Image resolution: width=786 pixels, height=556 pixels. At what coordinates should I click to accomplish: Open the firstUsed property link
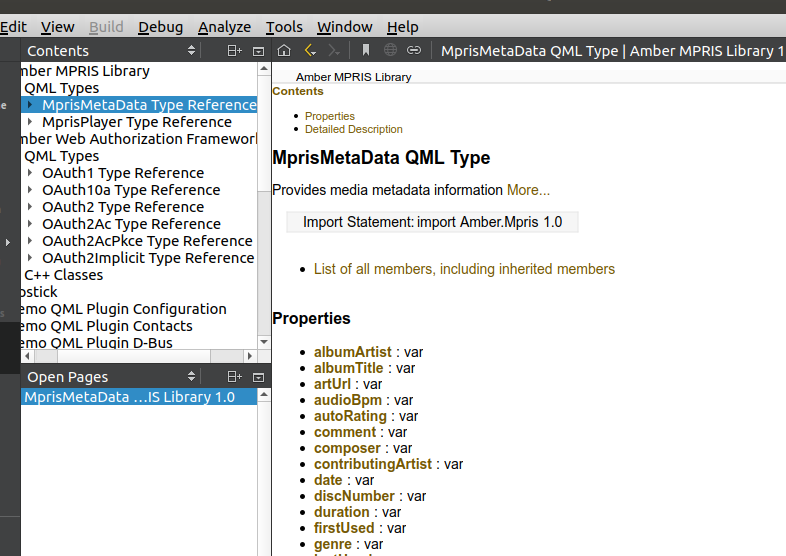pos(344,528)
